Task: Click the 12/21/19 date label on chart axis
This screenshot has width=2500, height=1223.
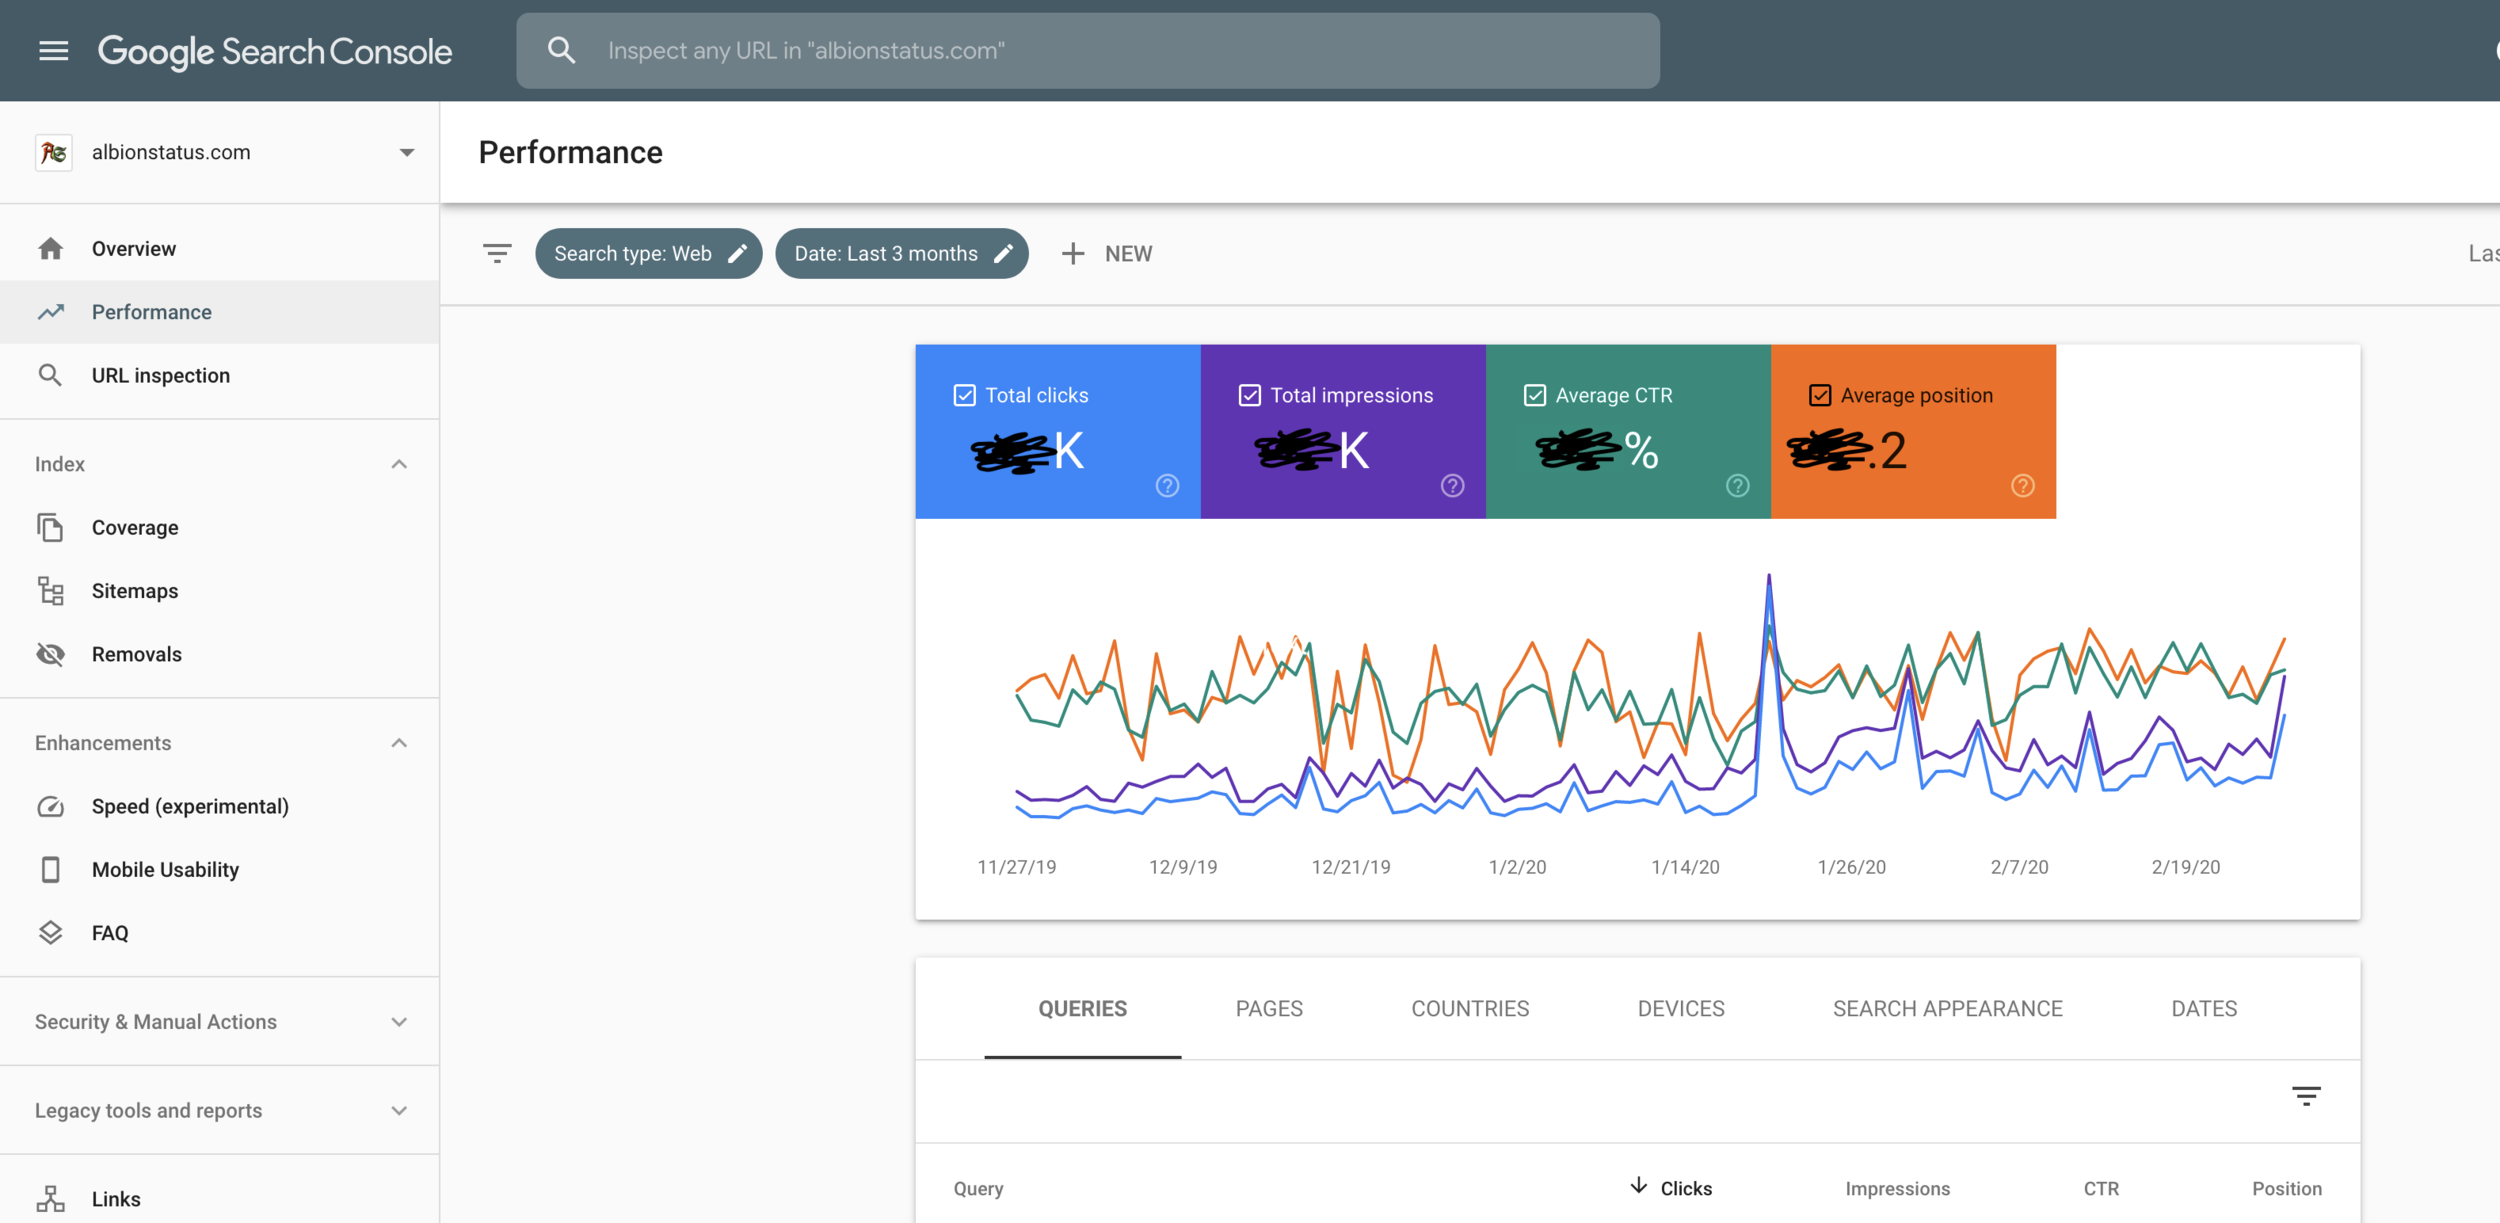Action: tap(1351, 867)
